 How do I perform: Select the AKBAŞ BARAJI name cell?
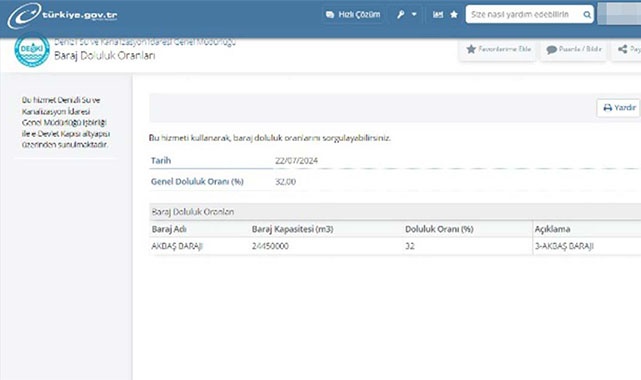[x=177, y=246]
